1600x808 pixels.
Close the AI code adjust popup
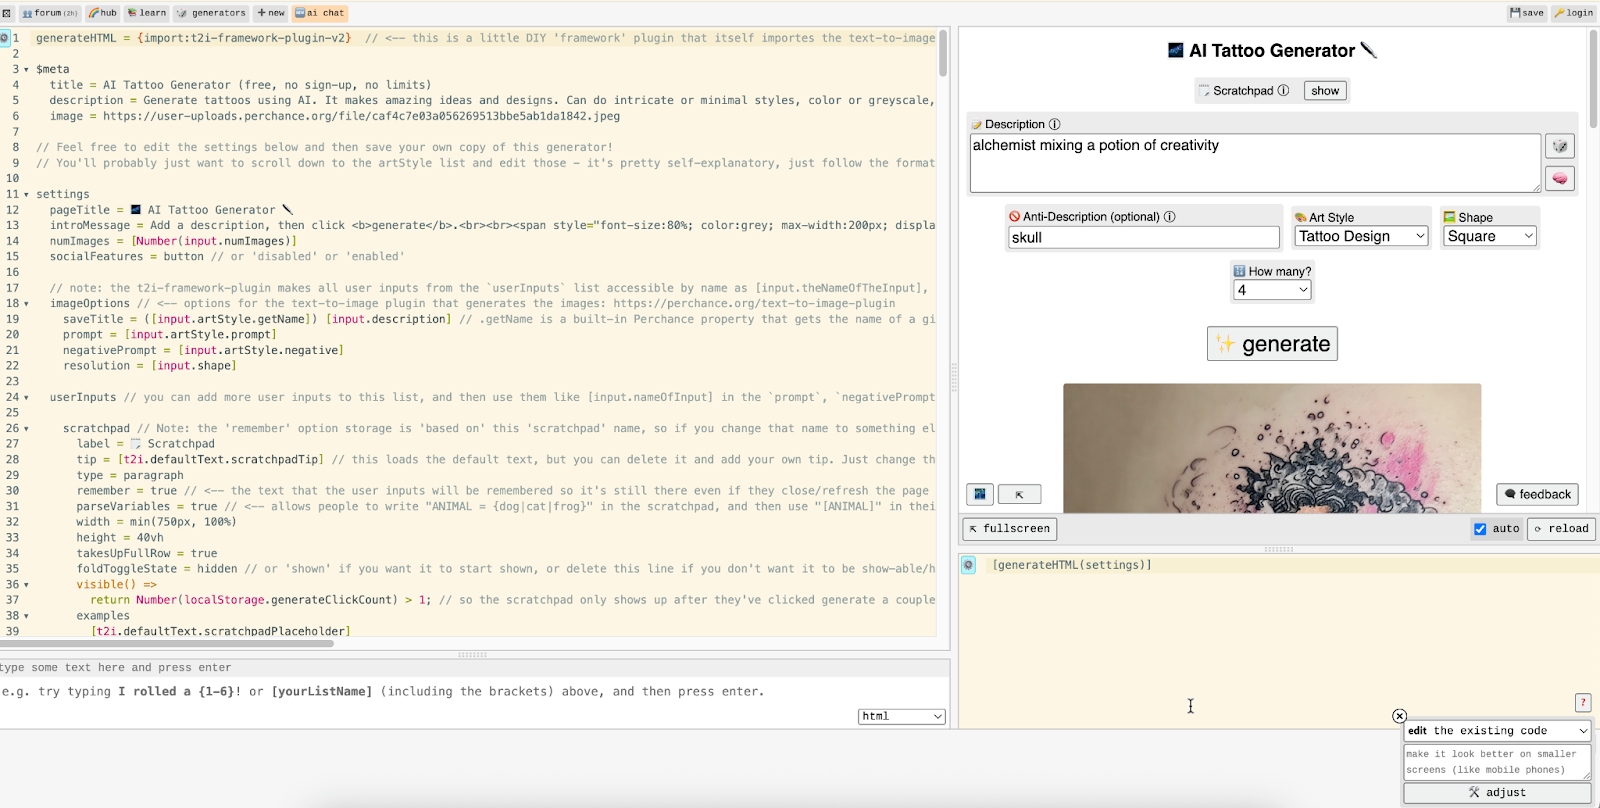click(x=1399, y=716)
